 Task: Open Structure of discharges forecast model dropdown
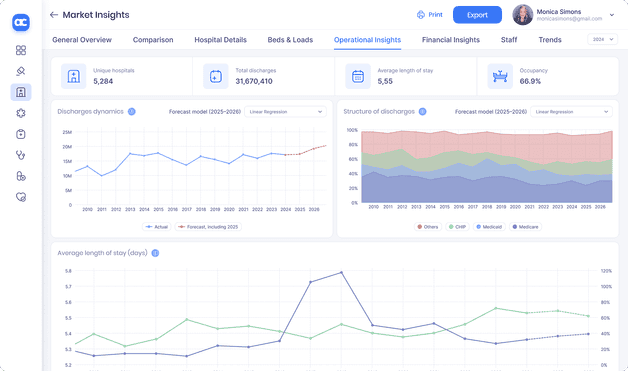(x=572, y=112)
